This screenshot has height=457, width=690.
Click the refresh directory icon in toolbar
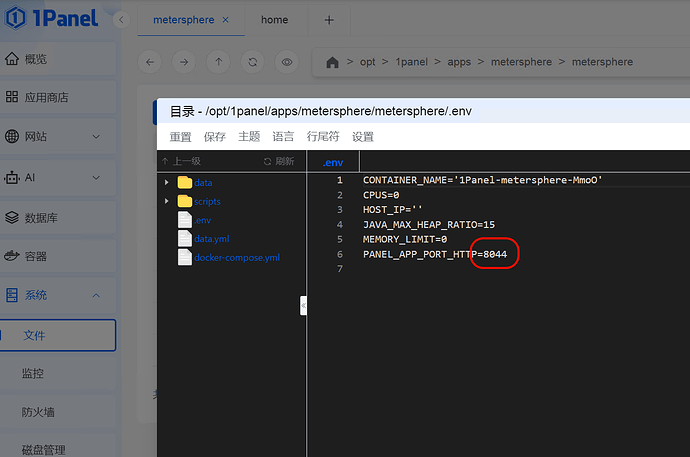(x=253, y=62)
